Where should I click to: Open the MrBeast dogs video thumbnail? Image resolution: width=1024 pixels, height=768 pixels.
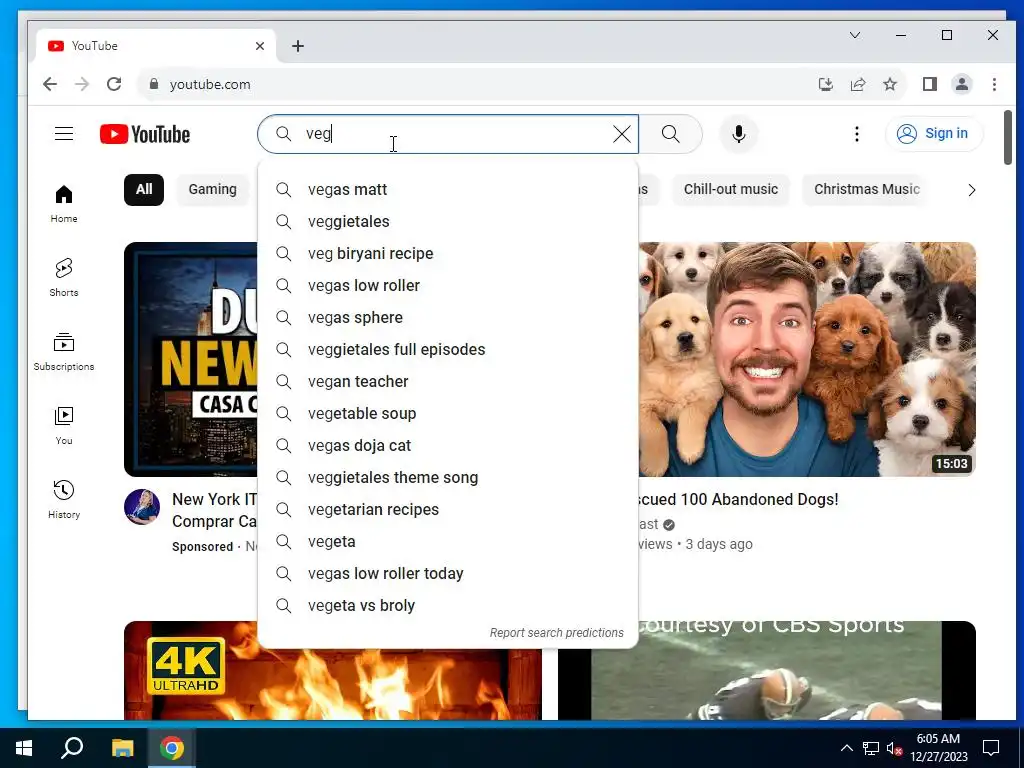pos(807,359)
